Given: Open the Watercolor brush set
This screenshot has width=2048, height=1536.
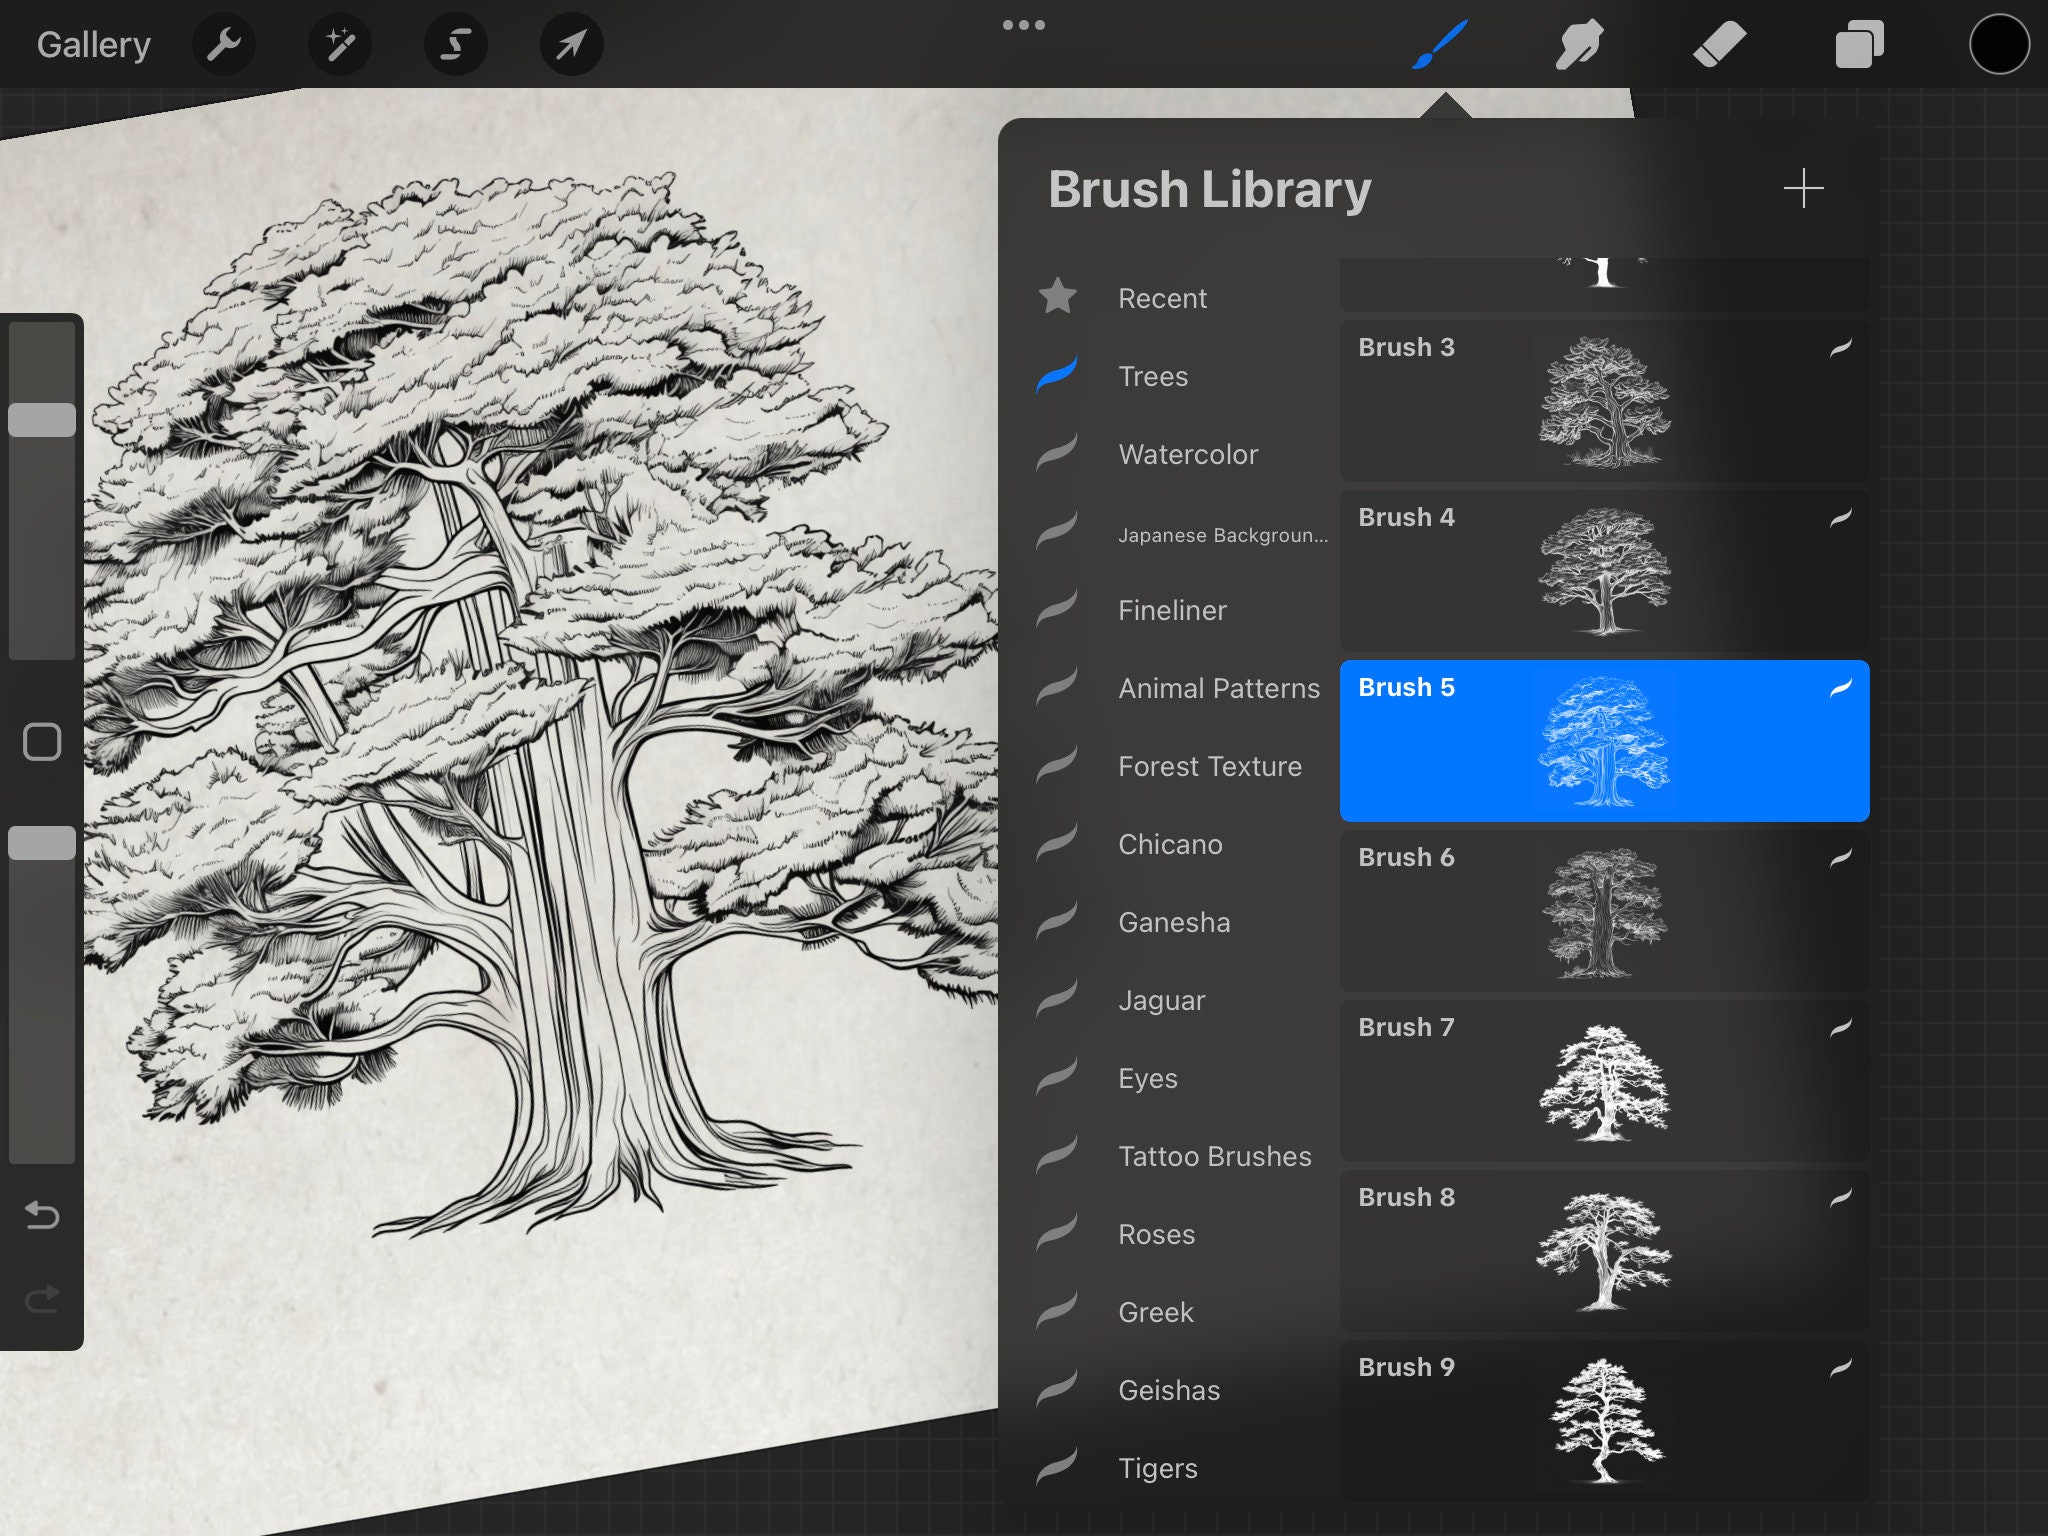Looking at the screenshot, I should point(1183,454).
